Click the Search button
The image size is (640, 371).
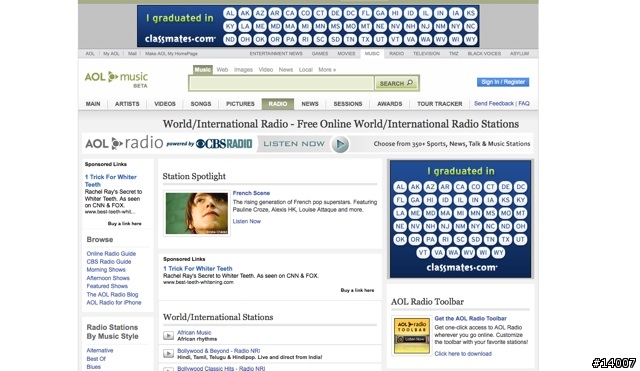click(x=396, y=83)
